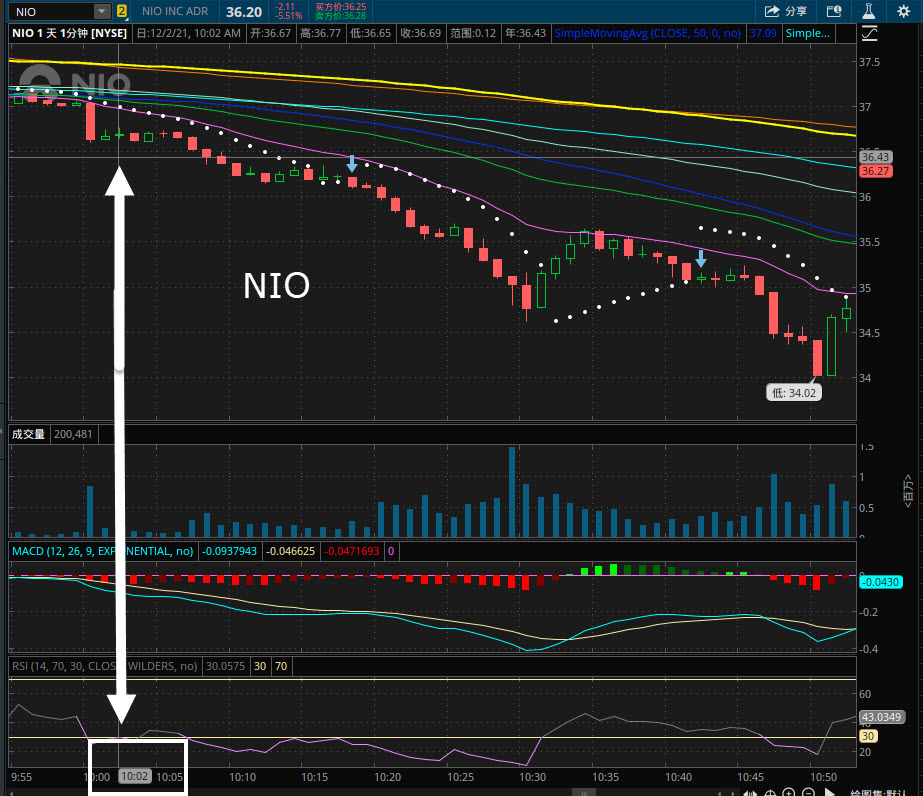
Task: Open the gear settings icon
Action: (904, 11)
